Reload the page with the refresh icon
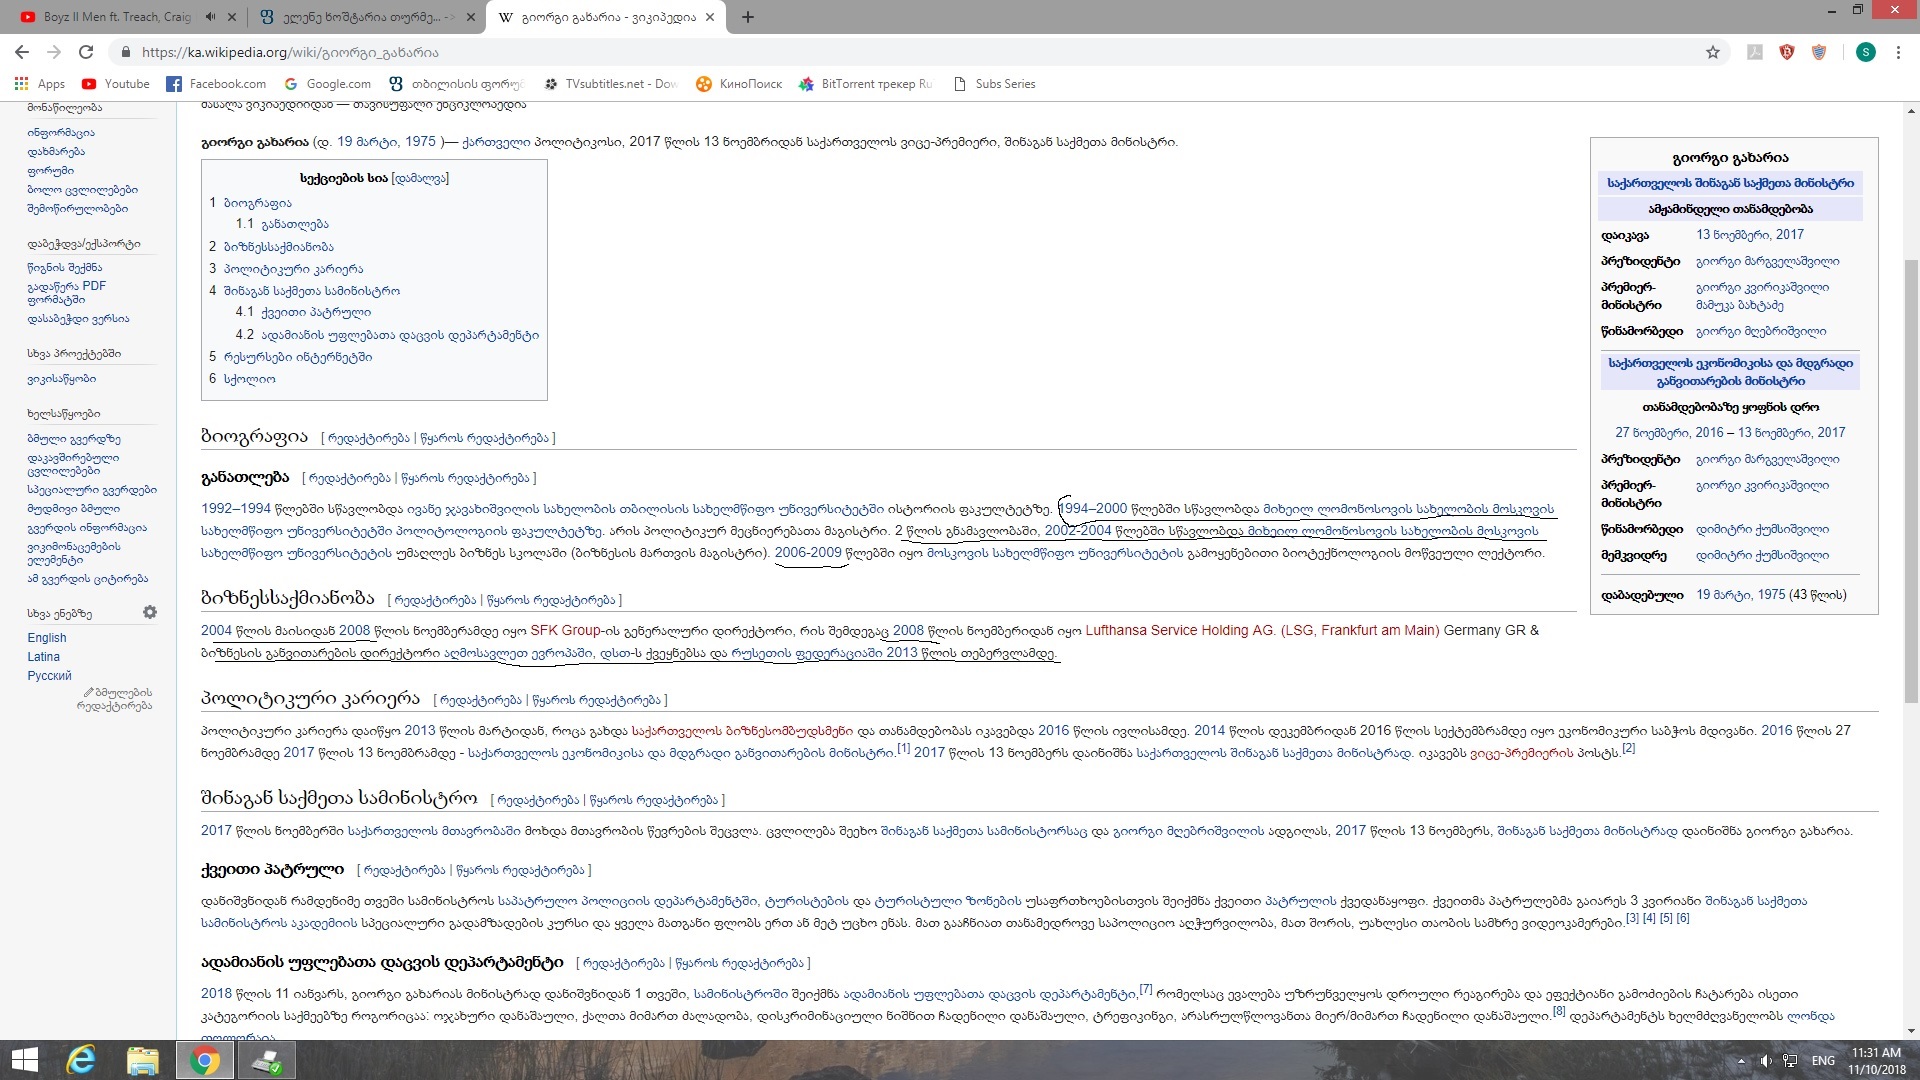Image resolution: width=1920 pixels, height=1080 pixels. (x=86, y=52)
